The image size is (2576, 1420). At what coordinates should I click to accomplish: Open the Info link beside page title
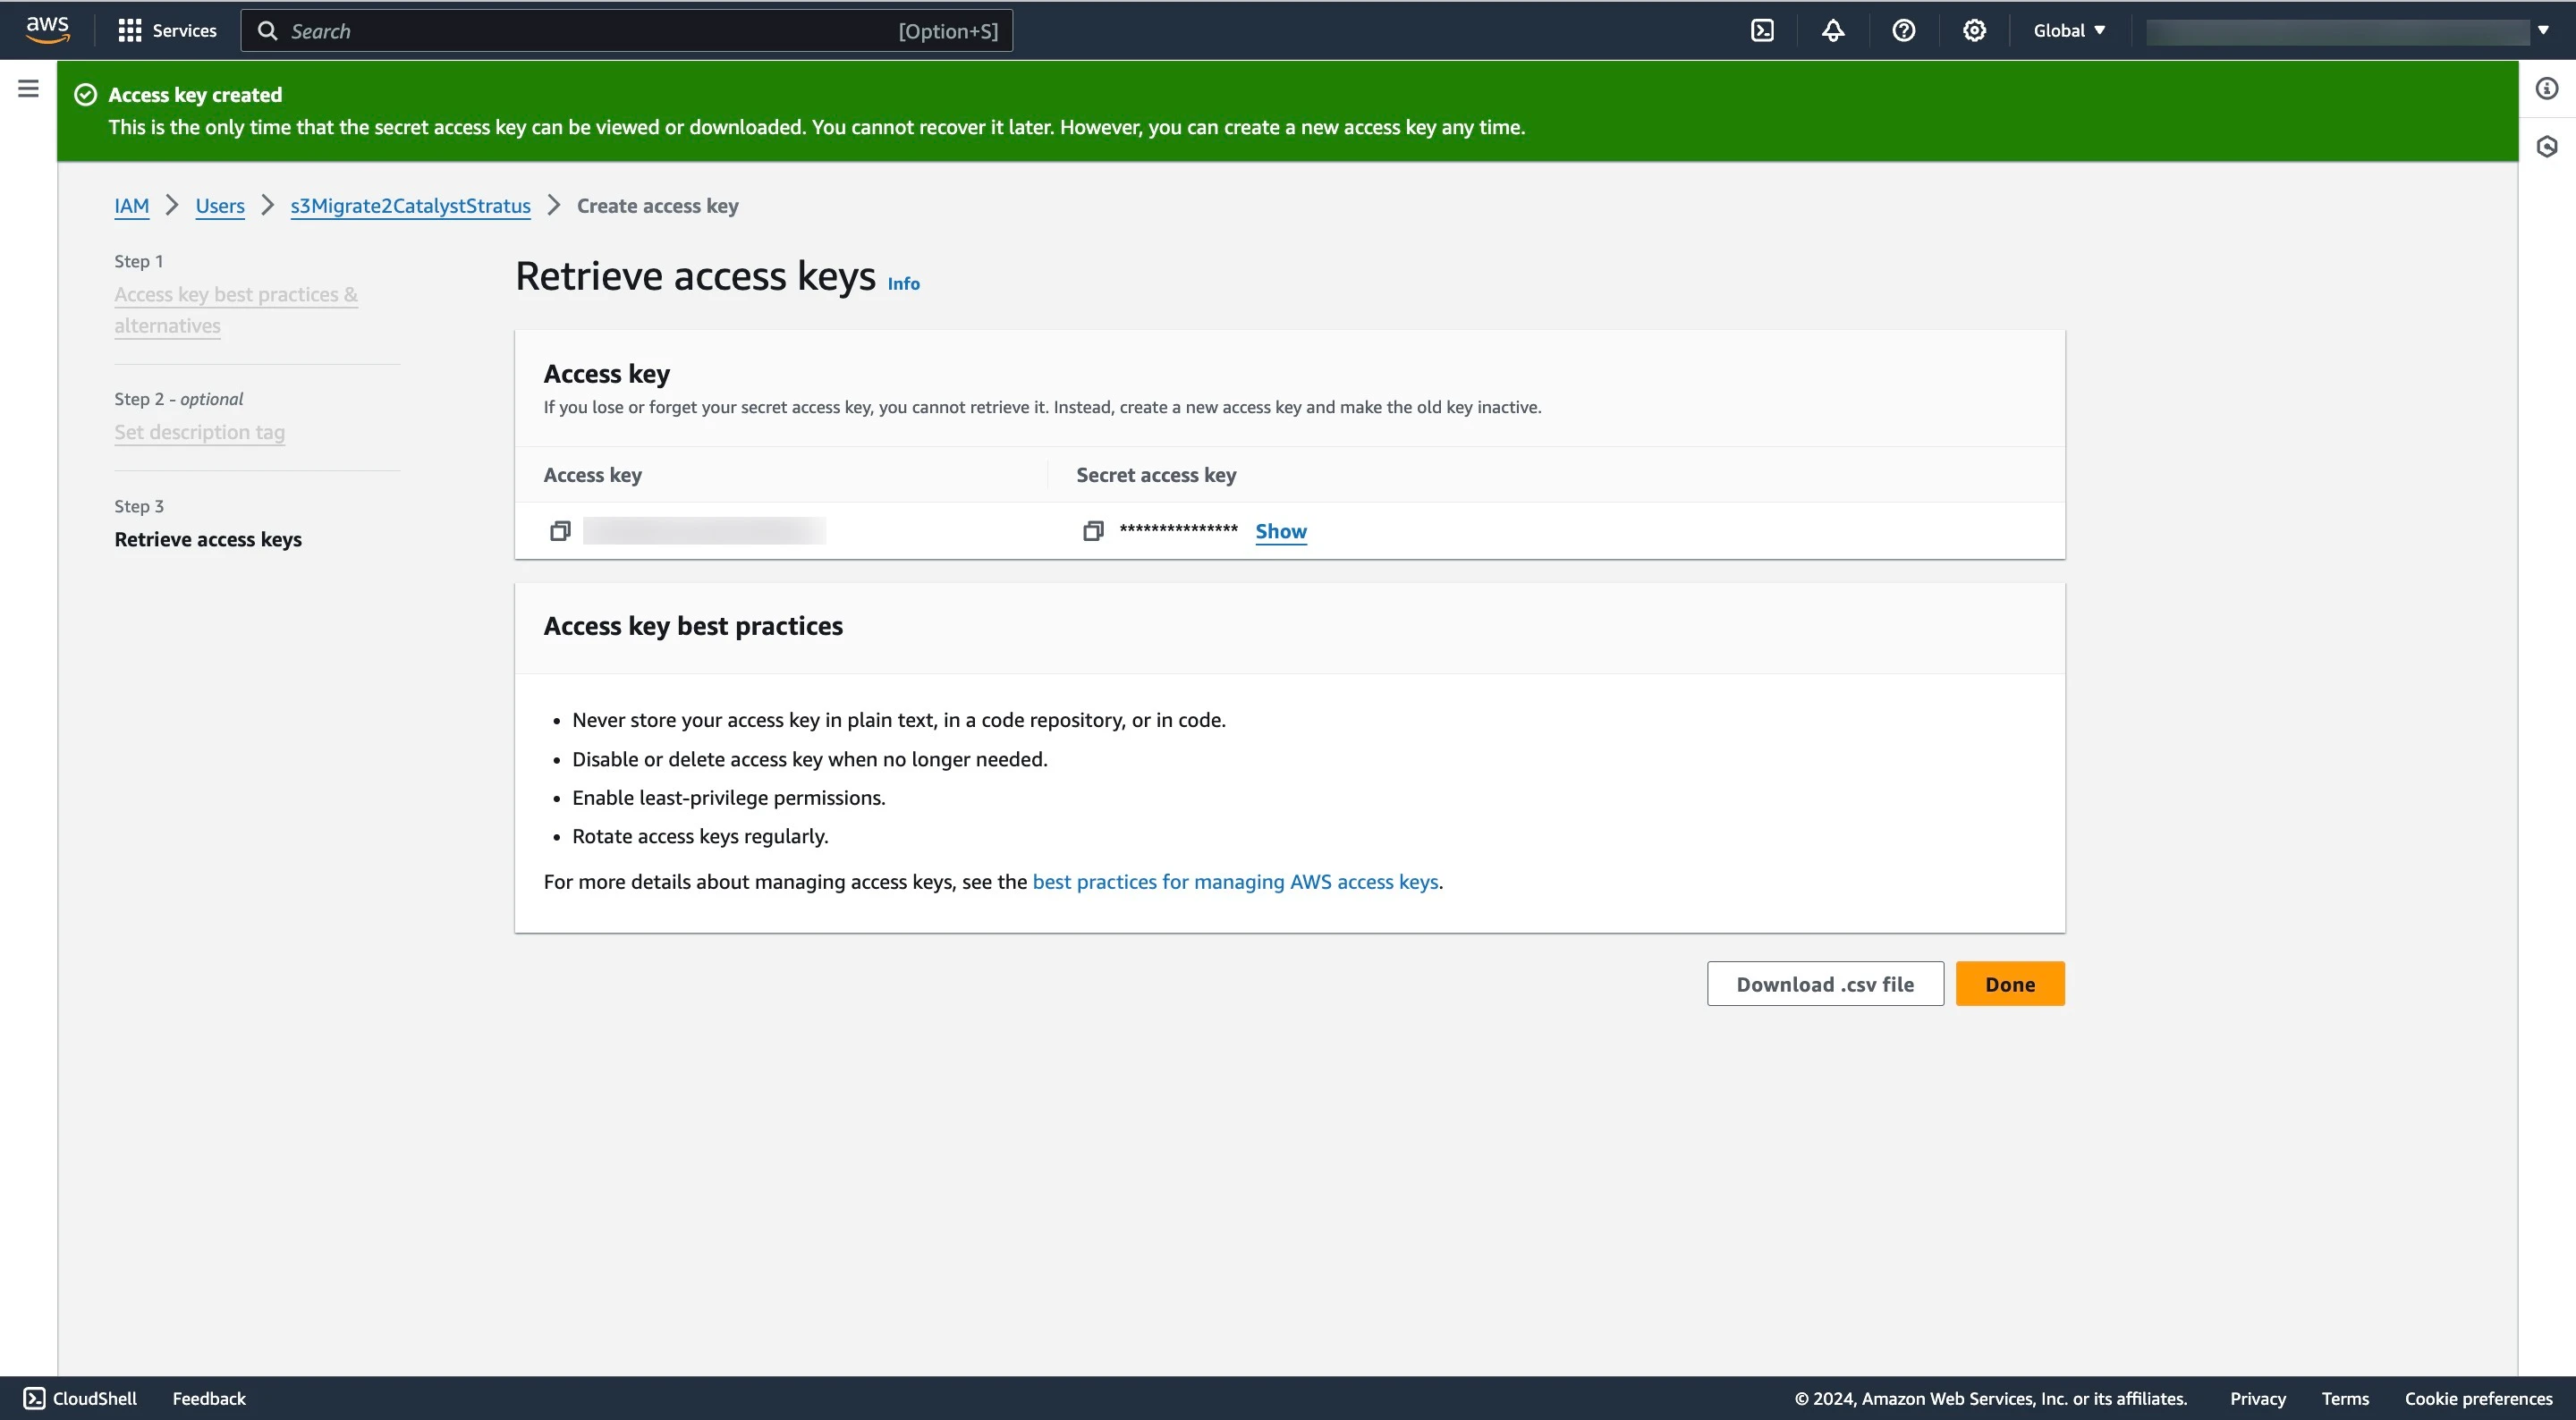[903, 284]
